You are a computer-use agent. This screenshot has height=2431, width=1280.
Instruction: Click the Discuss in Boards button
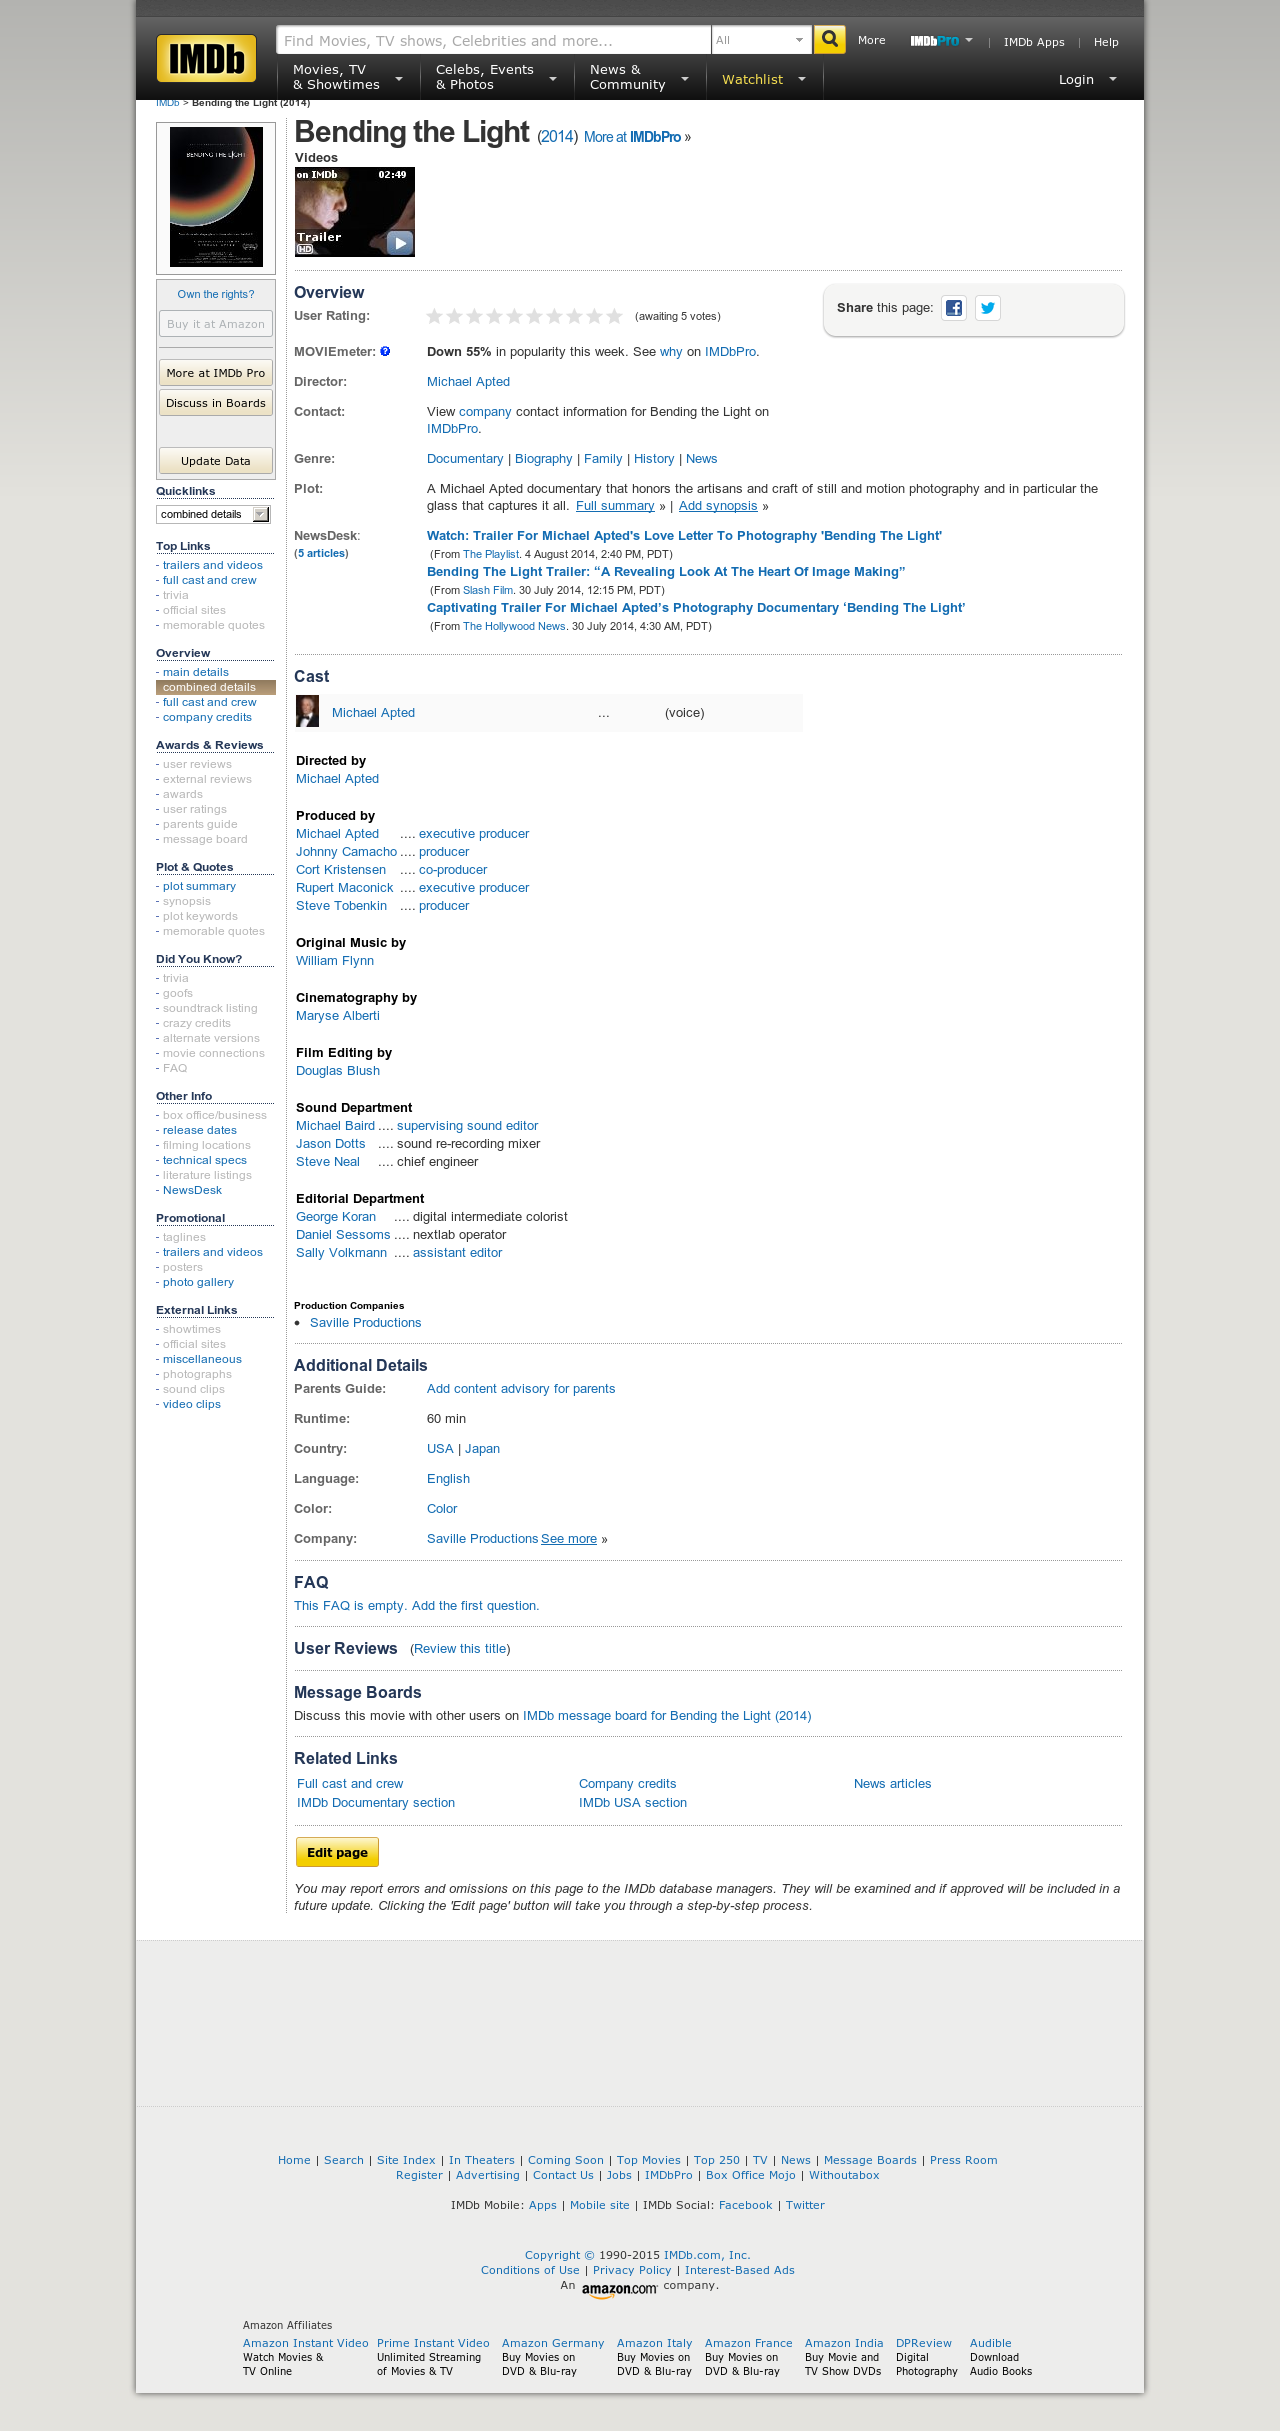pos(216,403)
